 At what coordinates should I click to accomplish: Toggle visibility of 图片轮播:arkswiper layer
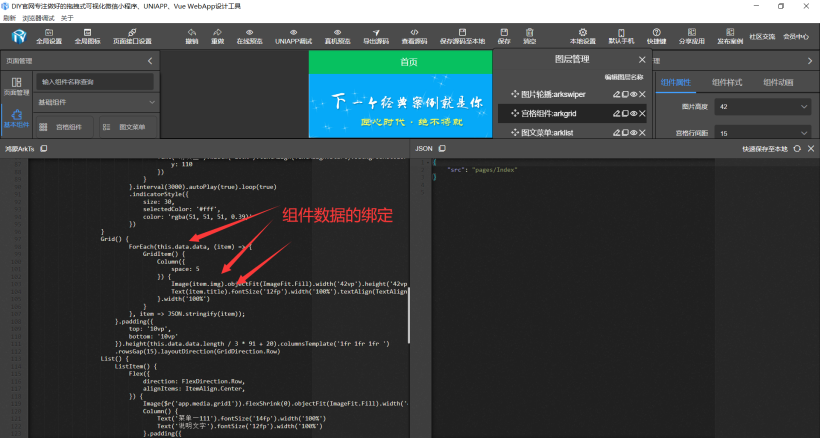pyautogui.click(x=632, y=94)
